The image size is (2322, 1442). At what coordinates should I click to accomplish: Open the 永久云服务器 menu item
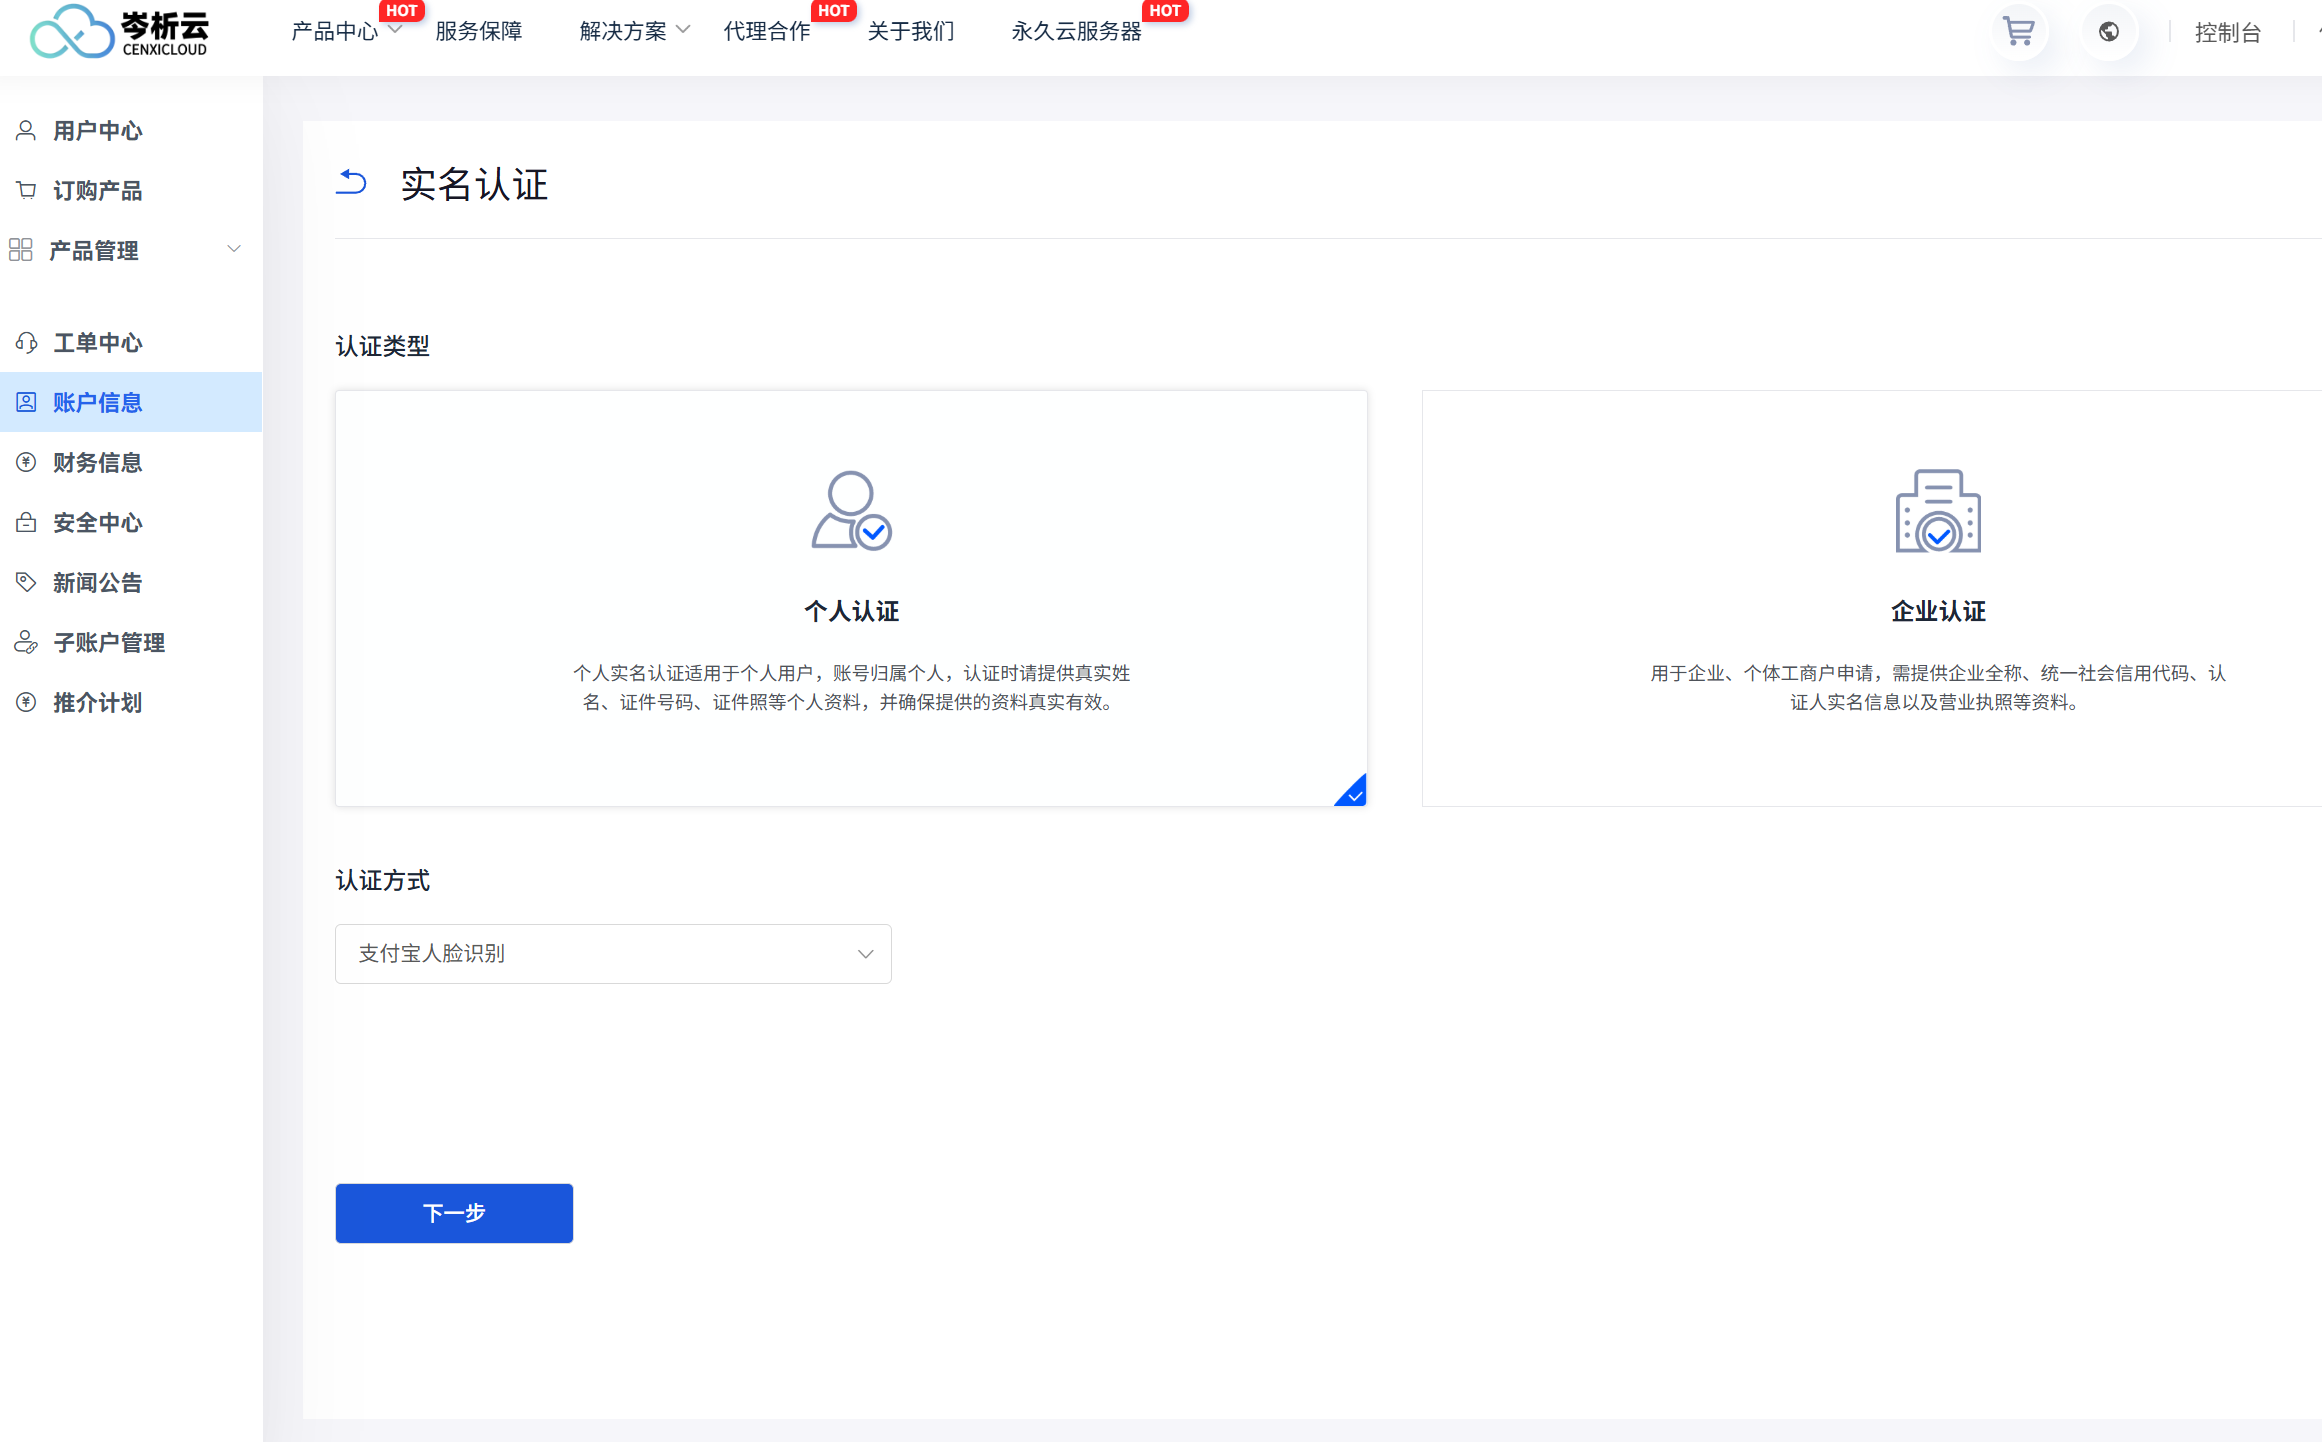tap(1076, 32)
